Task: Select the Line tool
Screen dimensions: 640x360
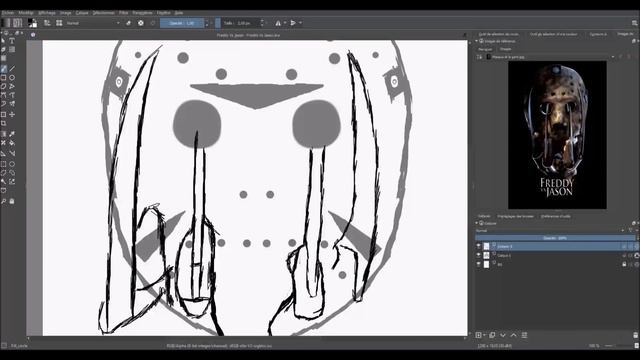Action: tap(12, 69)
